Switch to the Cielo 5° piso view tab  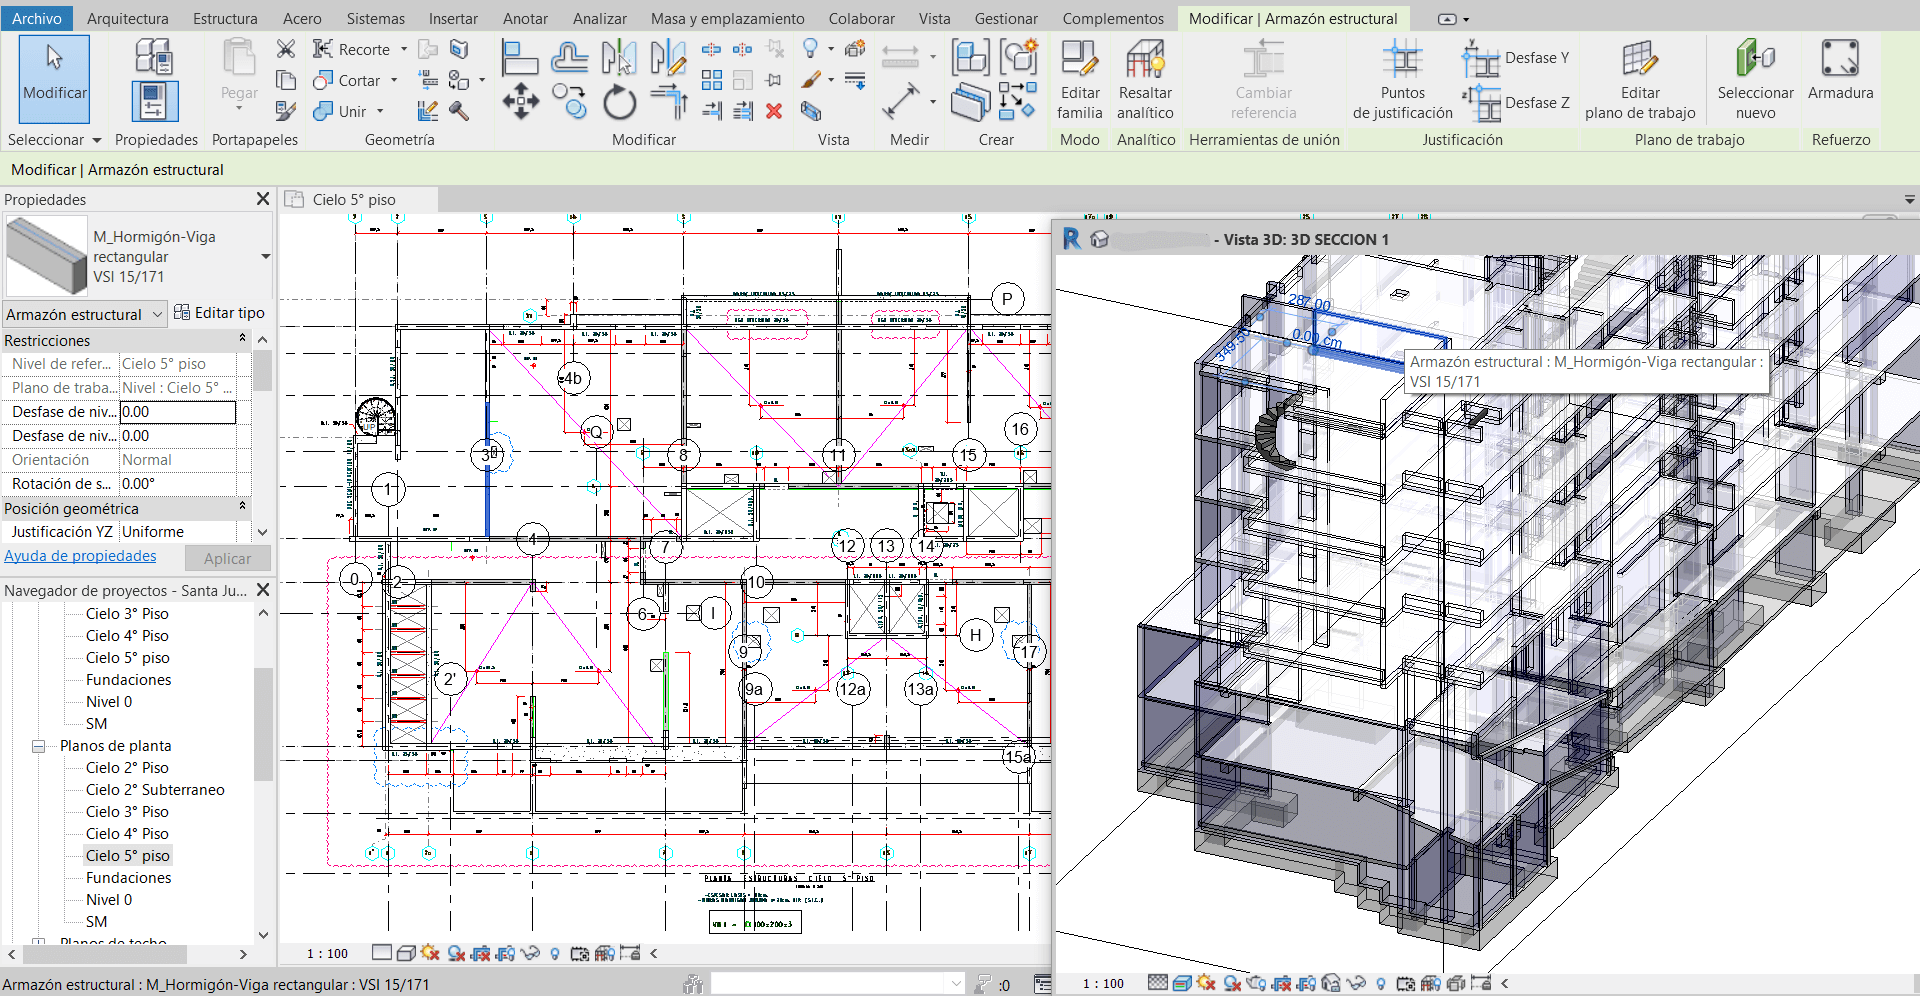click(354, 200)
